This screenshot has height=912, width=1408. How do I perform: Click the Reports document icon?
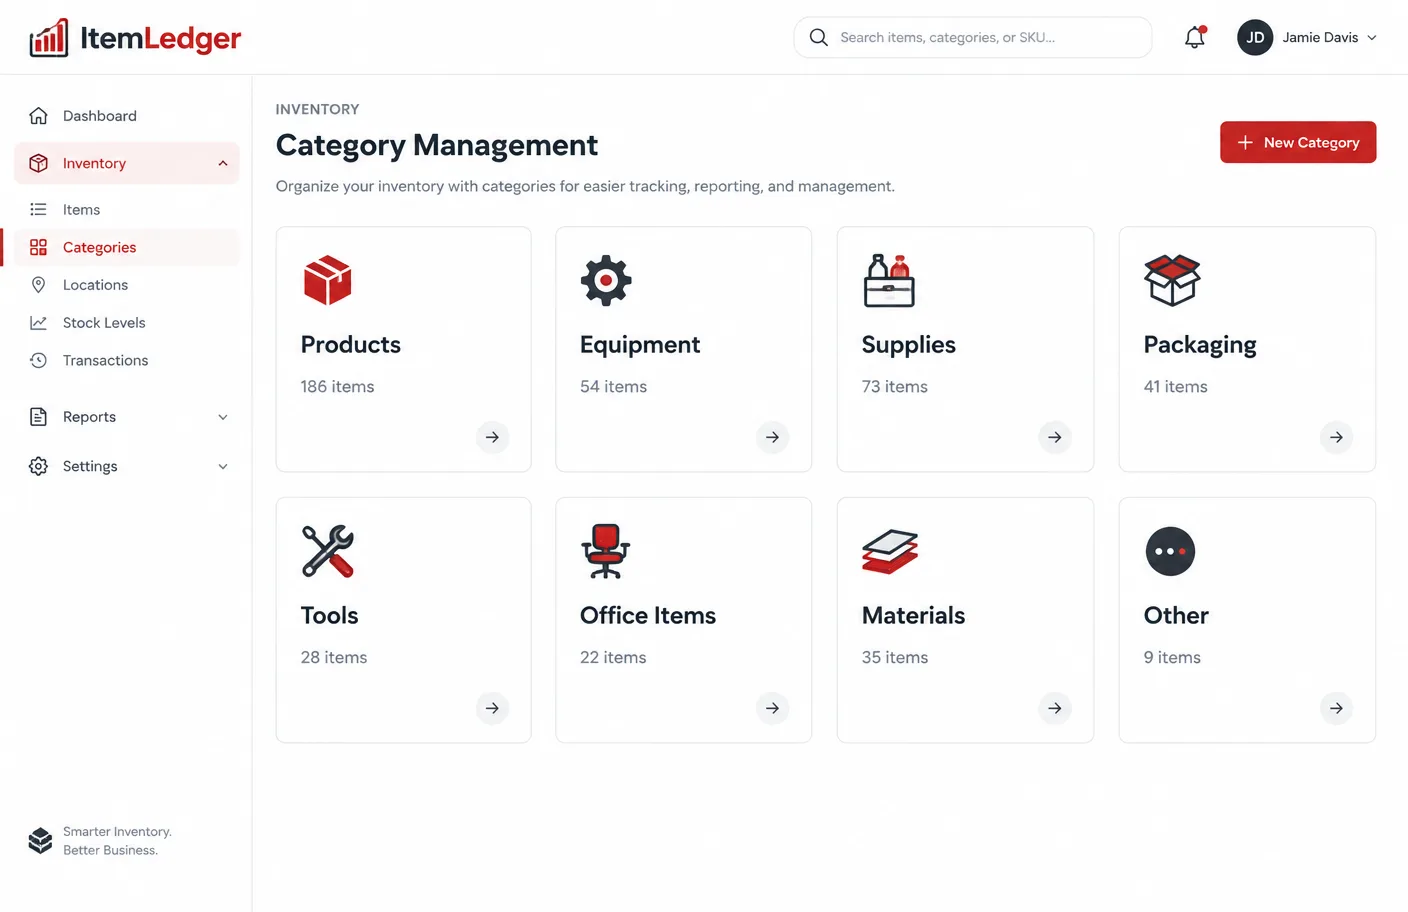[x=38, y=417]
